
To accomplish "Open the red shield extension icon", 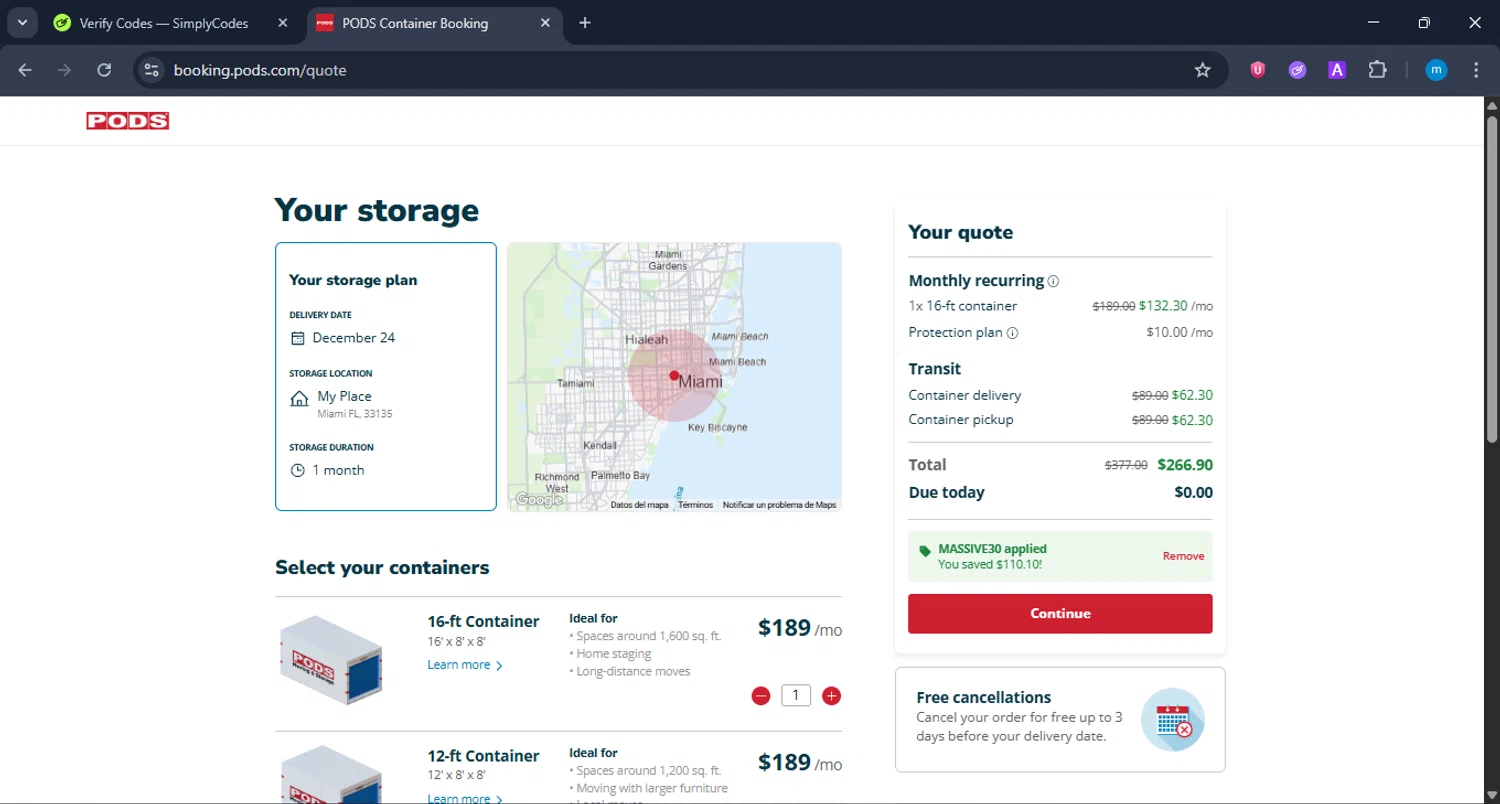I will click(1257, 70).
